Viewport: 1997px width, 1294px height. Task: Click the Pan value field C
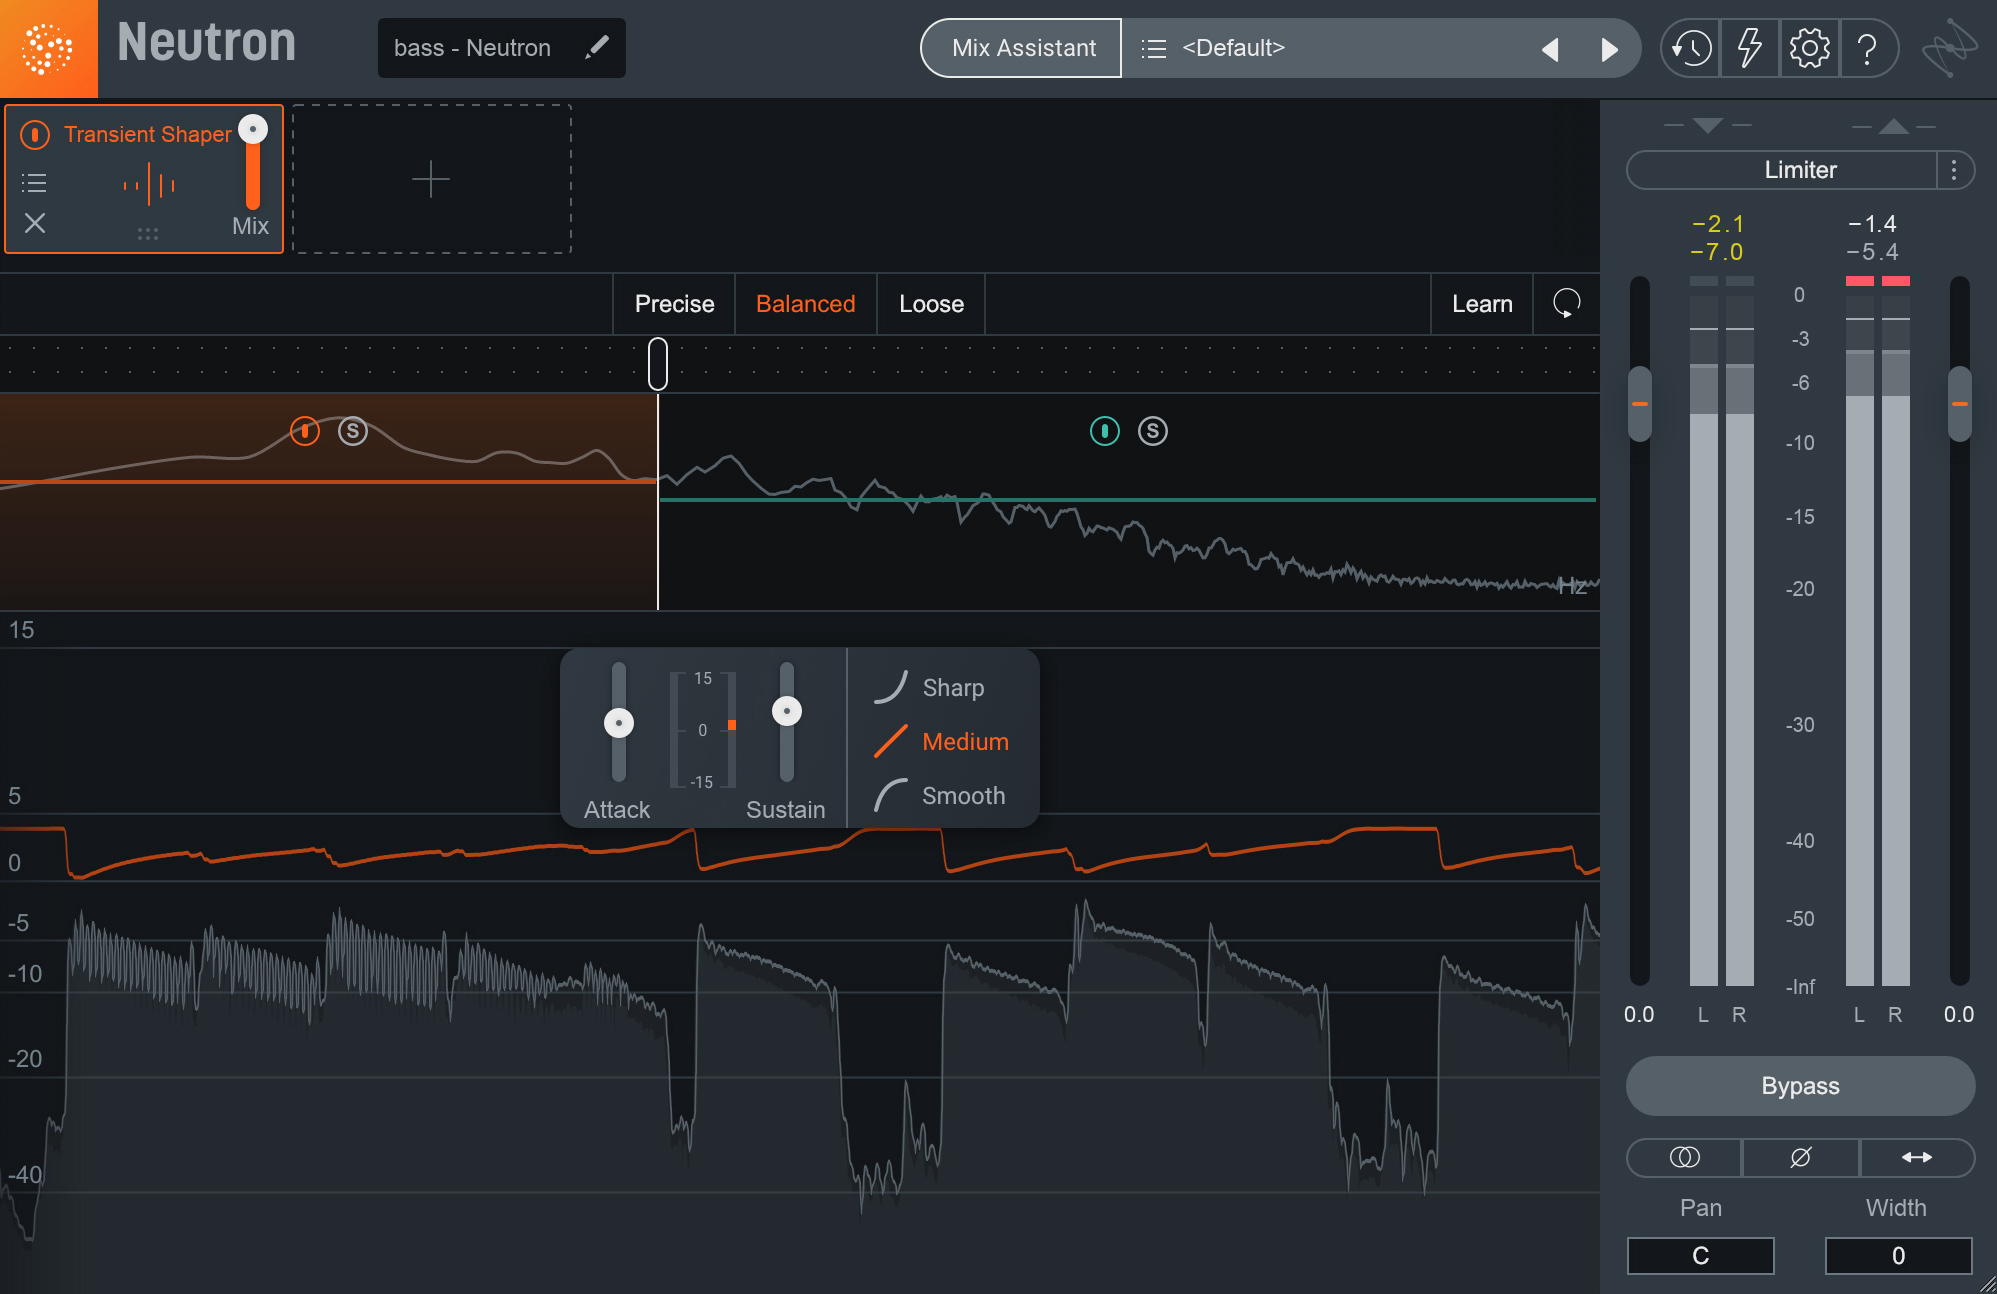point(1700,1256)
